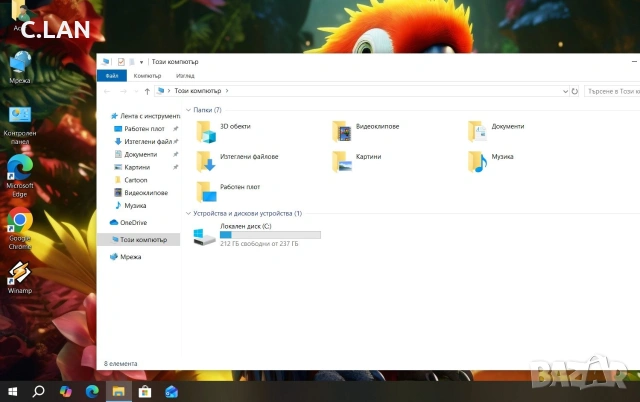This screenshot has height=402, width=640.
Task: Open the Изтеглени файлове folder
Action: point(237,162)
